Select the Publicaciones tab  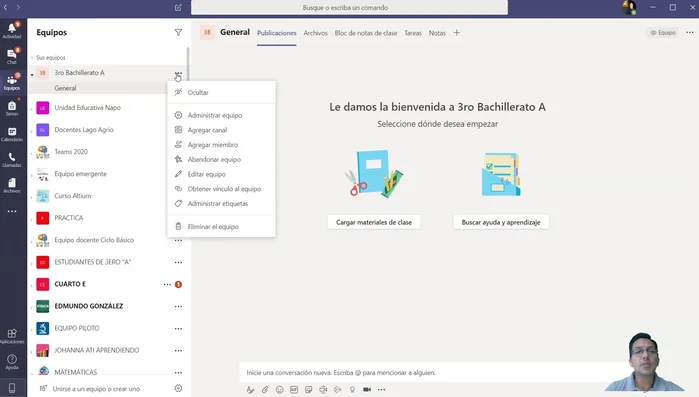[x=276, y=33]
